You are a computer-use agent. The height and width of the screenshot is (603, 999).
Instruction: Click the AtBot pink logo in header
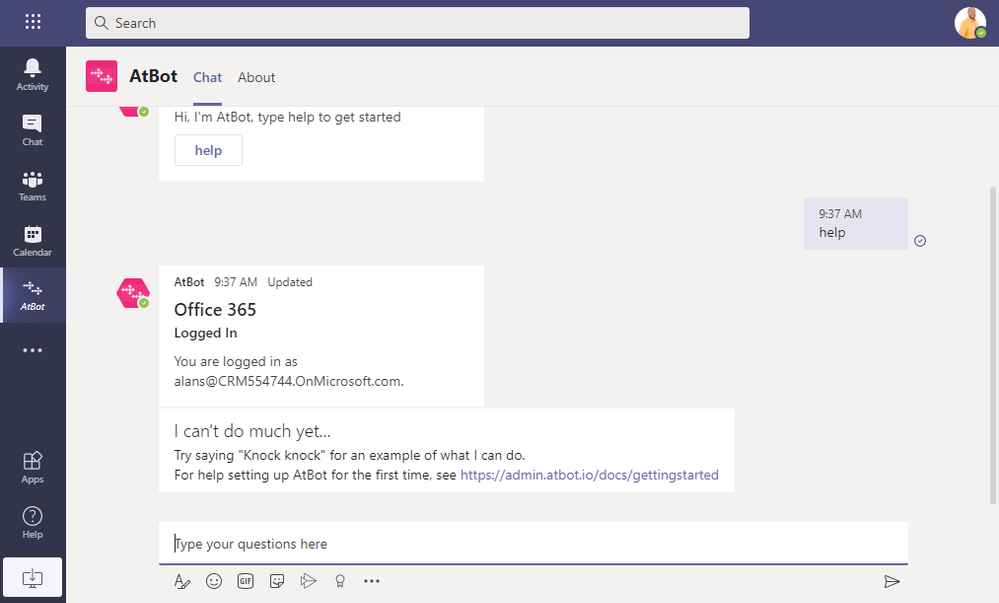pyautogui.click(x=101, y=76)
